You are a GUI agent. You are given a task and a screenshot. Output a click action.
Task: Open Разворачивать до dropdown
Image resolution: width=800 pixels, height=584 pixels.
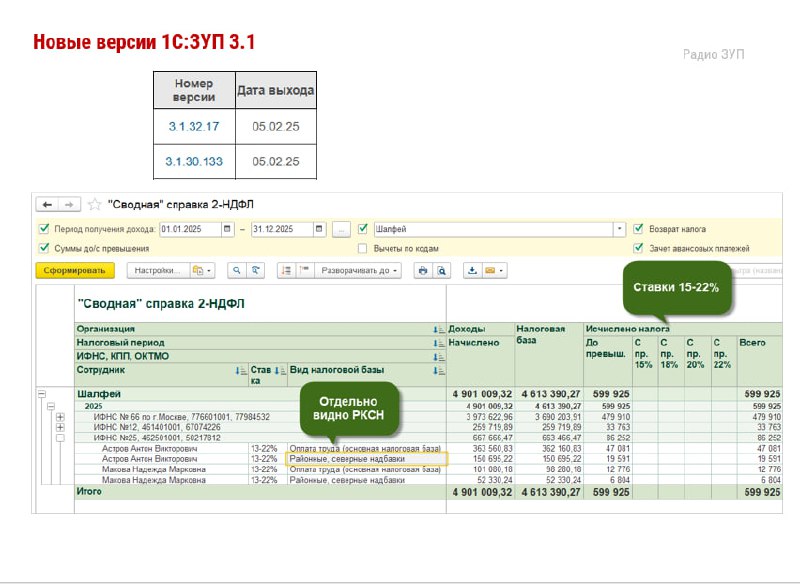point(358,270)
